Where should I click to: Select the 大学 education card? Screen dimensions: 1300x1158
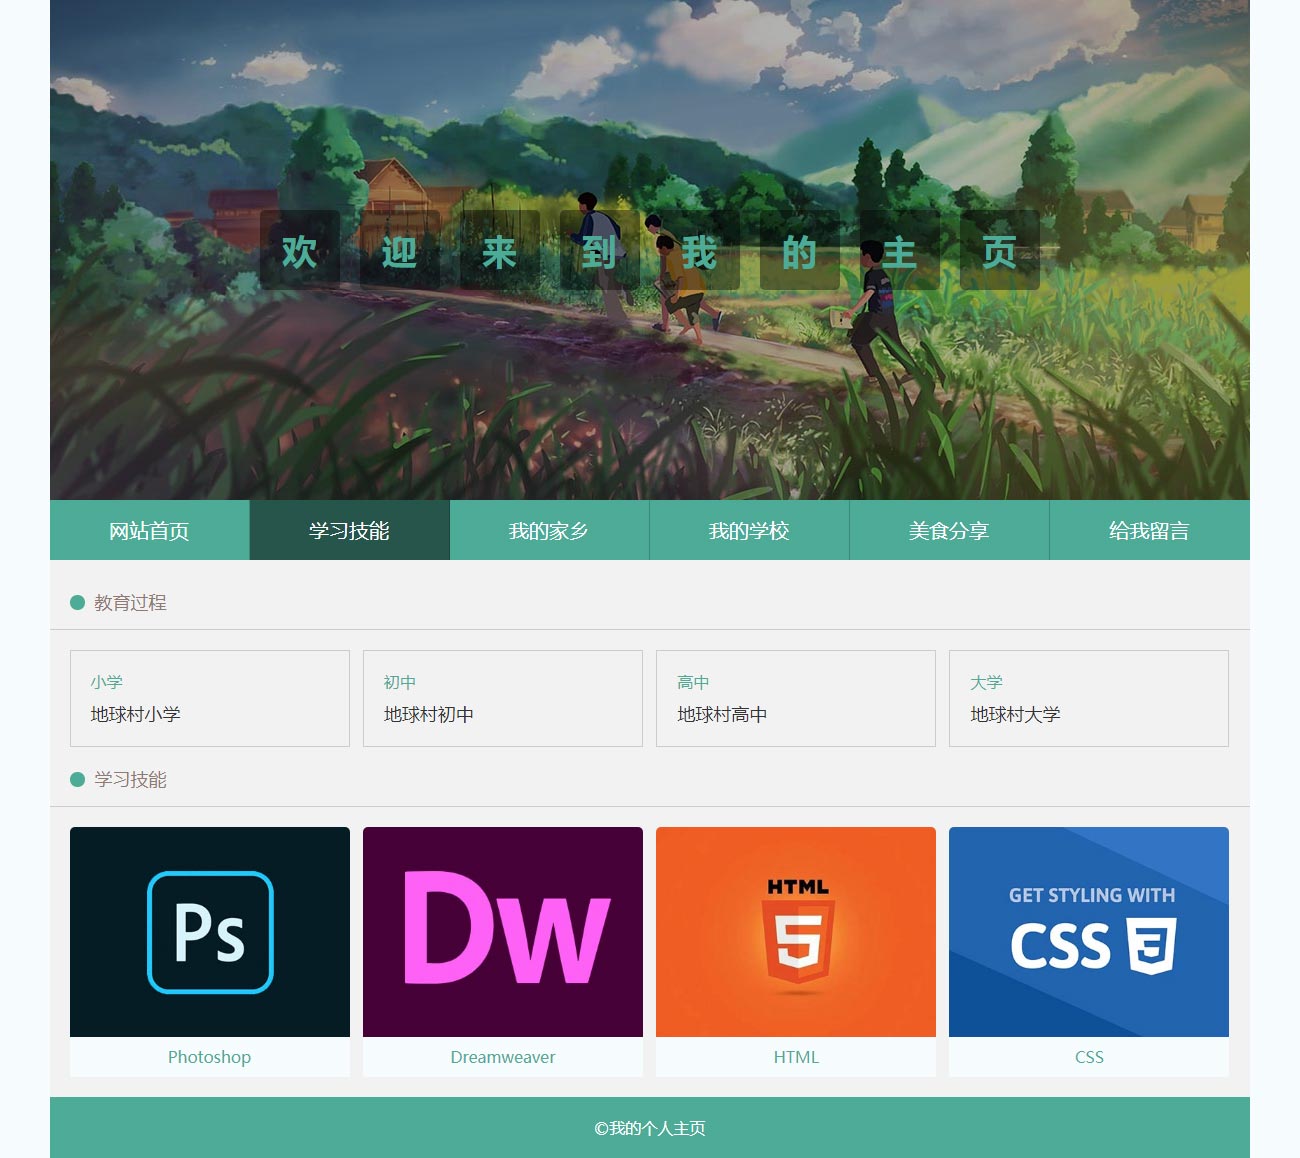click(1089, 698)
